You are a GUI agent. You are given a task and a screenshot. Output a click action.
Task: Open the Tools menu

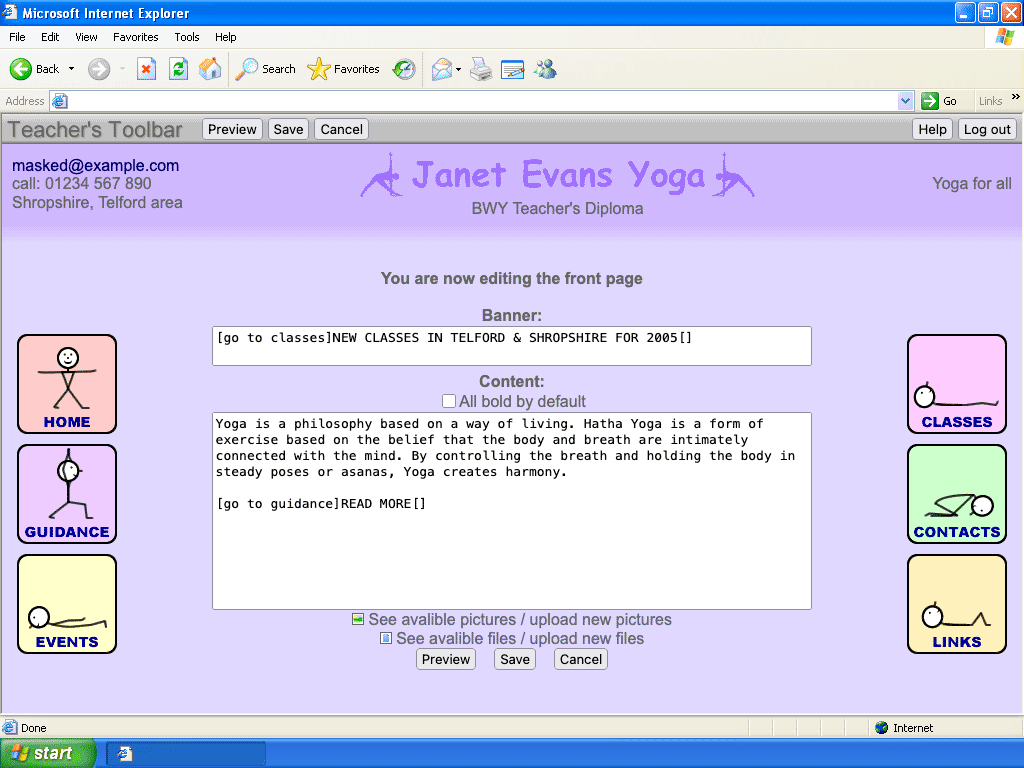pos(187,37)
